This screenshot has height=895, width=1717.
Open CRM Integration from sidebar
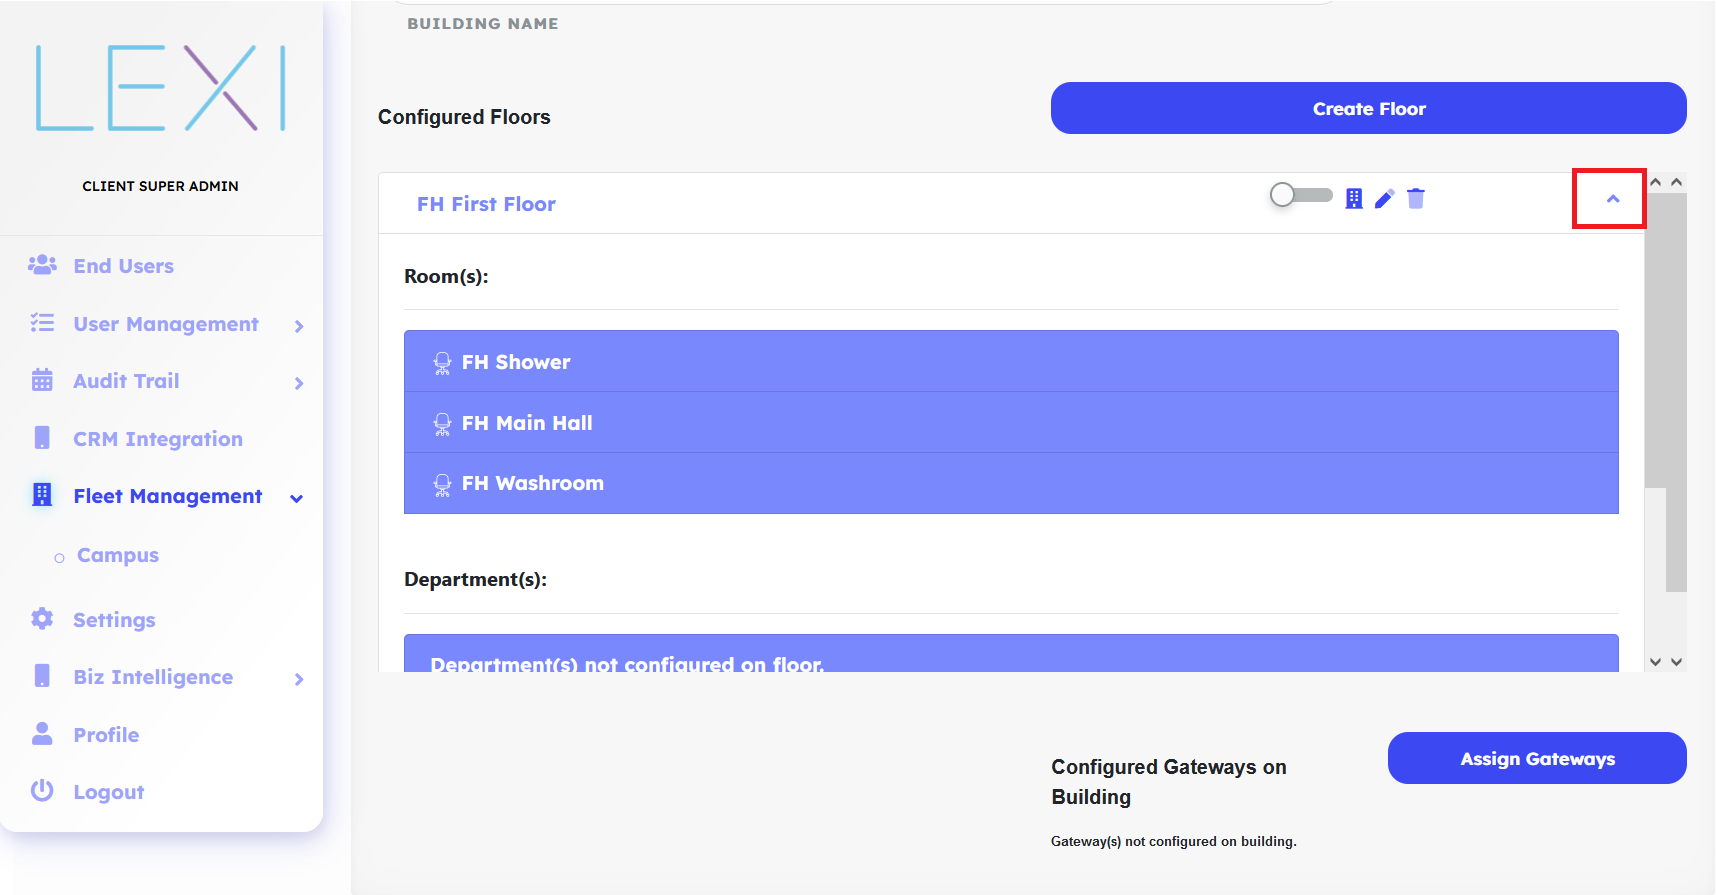click(x=158, y=439)
